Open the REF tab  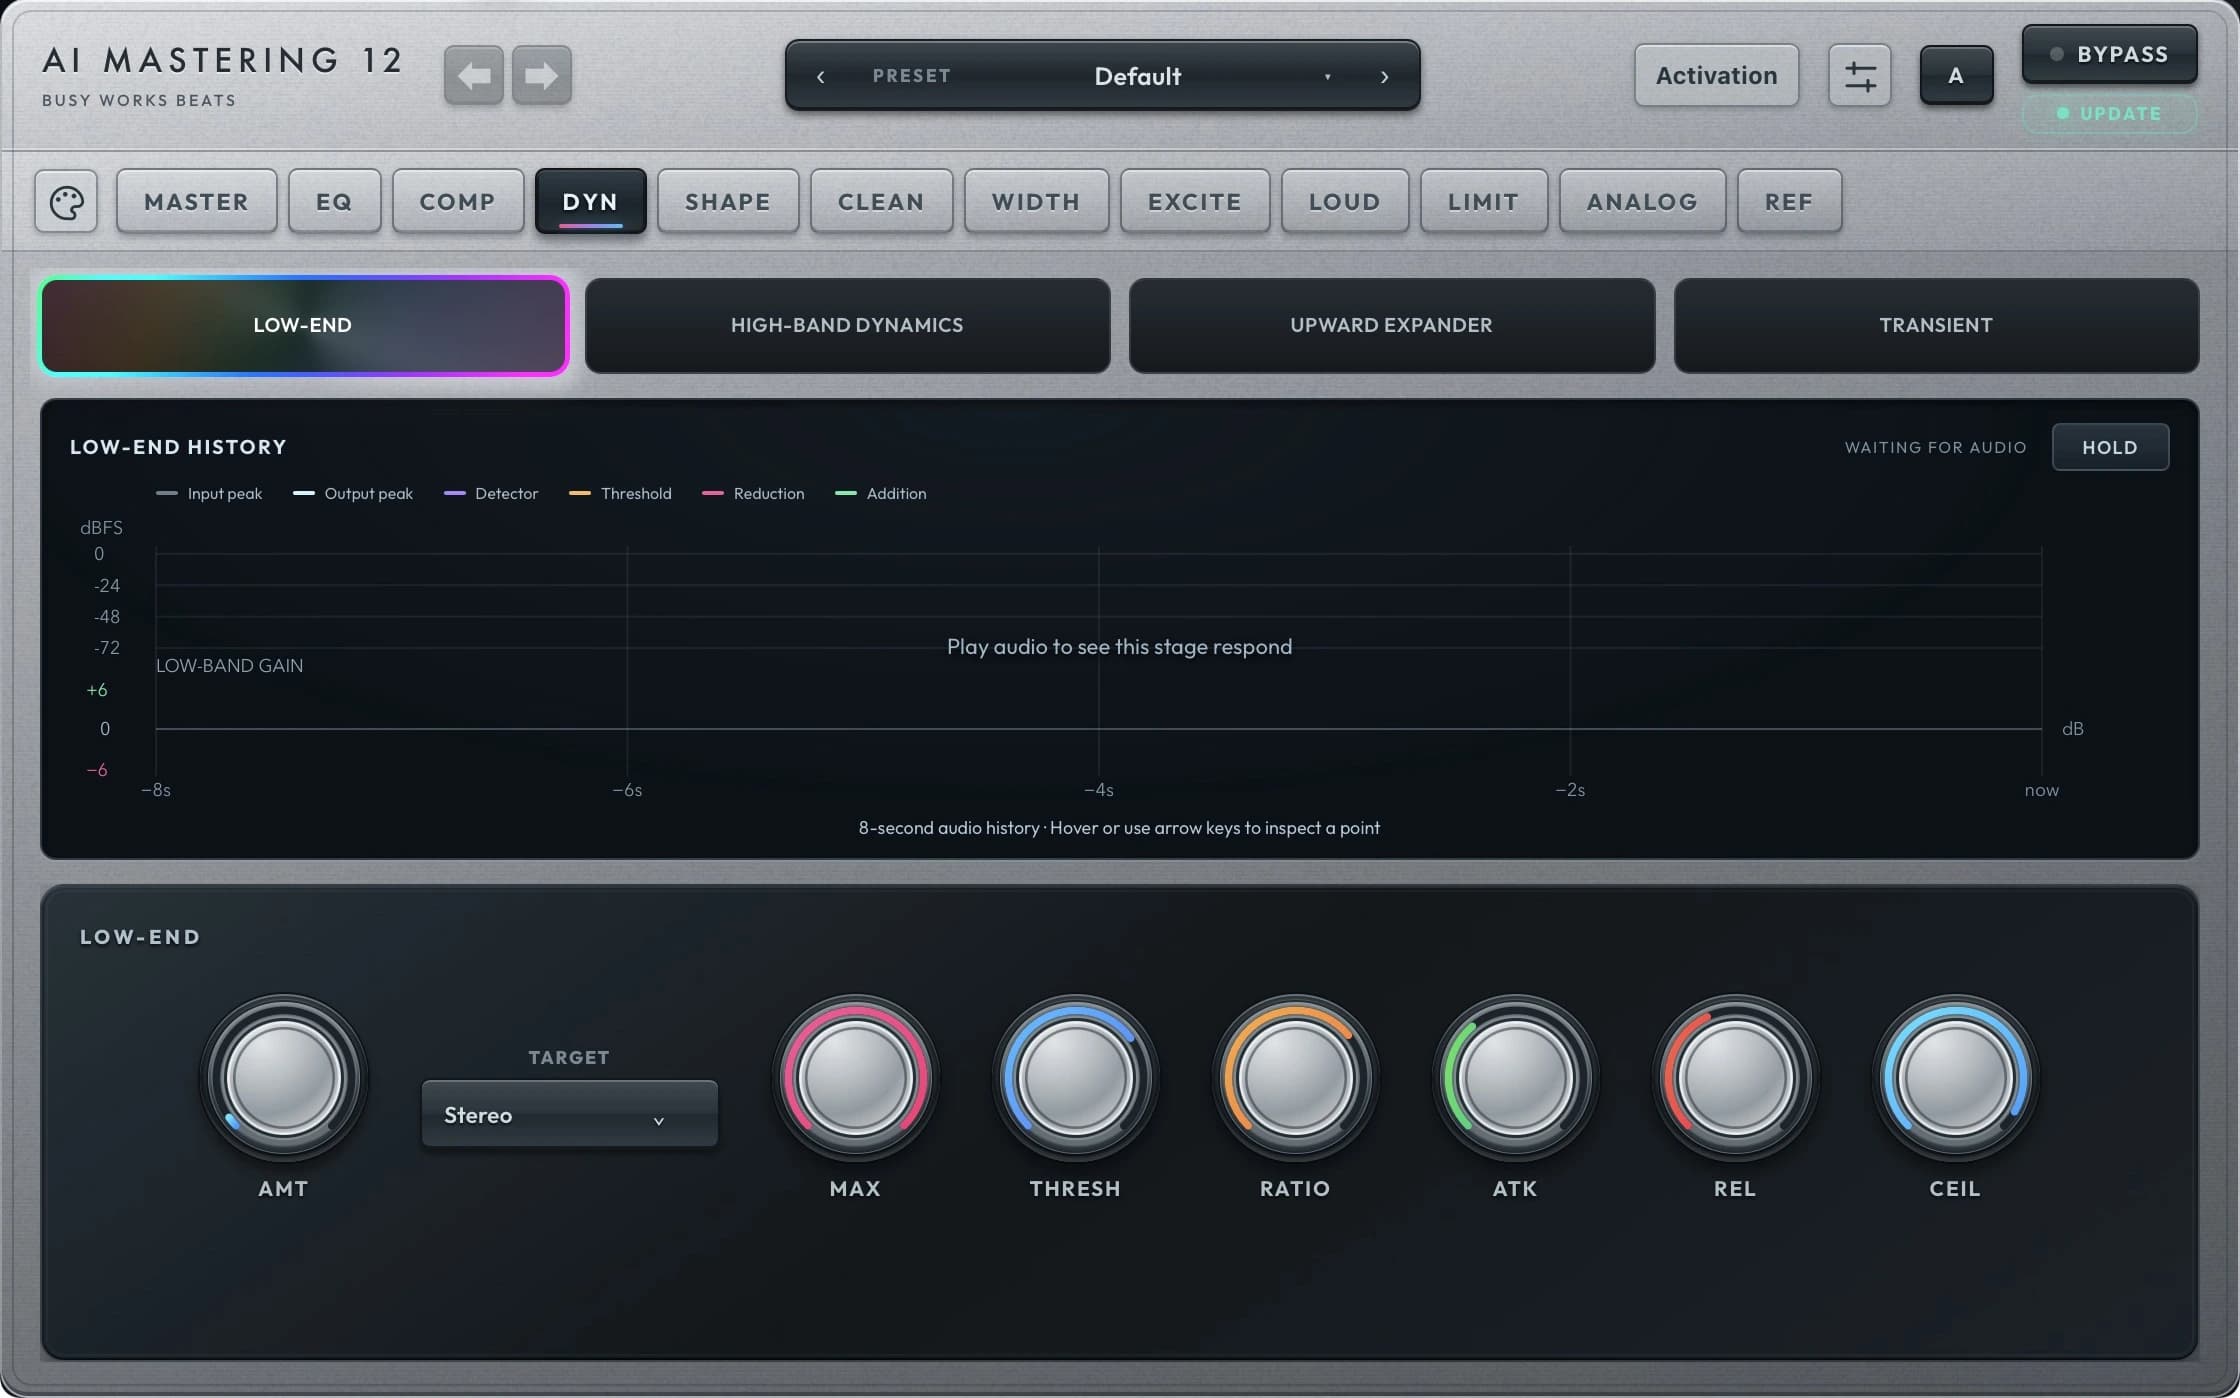click(1788, 202)
